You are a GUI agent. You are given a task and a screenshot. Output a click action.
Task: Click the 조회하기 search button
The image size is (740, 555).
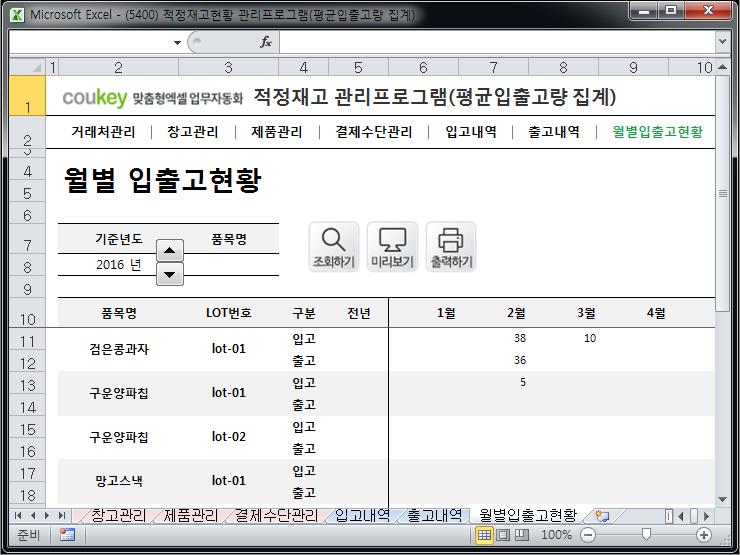[x=334, y=247]
